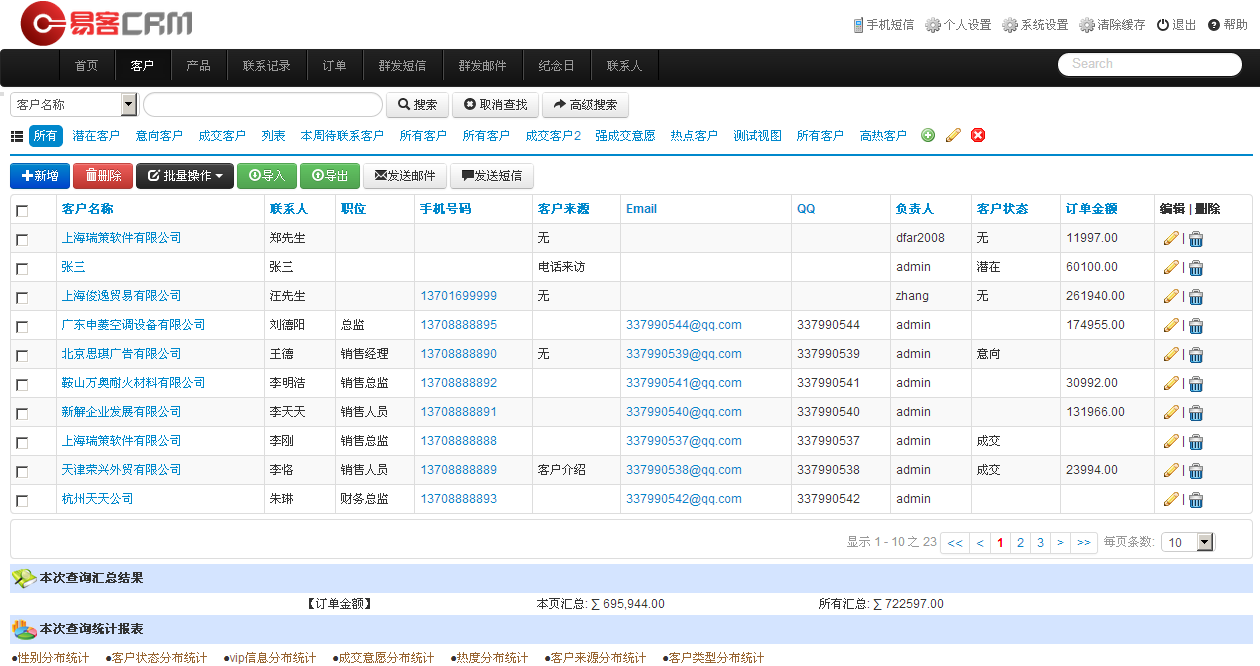The height and width of the screenshot is (666, 1260).
Task: Go to 产品 navigation tab
Action: click(198, 66)
